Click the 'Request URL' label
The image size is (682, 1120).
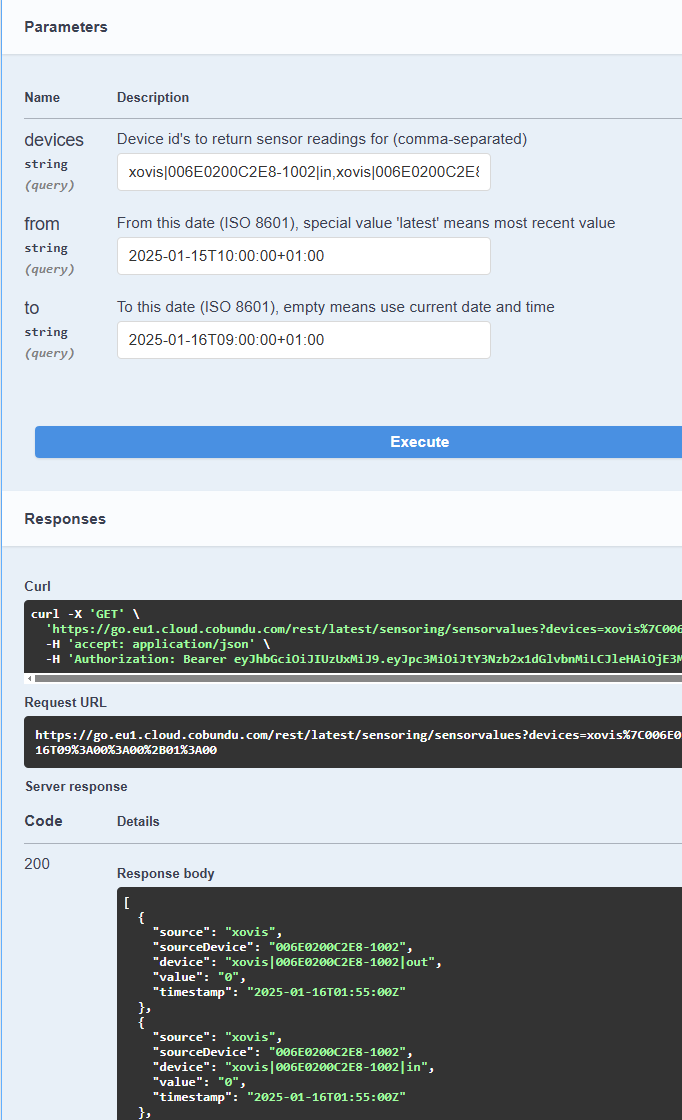coord(65,702)
